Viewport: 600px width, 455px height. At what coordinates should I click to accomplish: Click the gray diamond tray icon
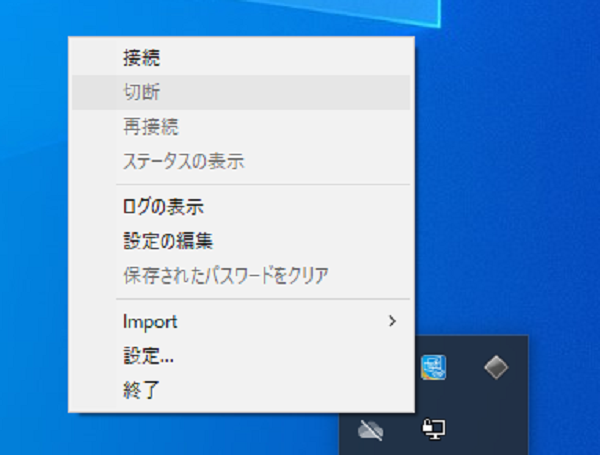(496, 367)
